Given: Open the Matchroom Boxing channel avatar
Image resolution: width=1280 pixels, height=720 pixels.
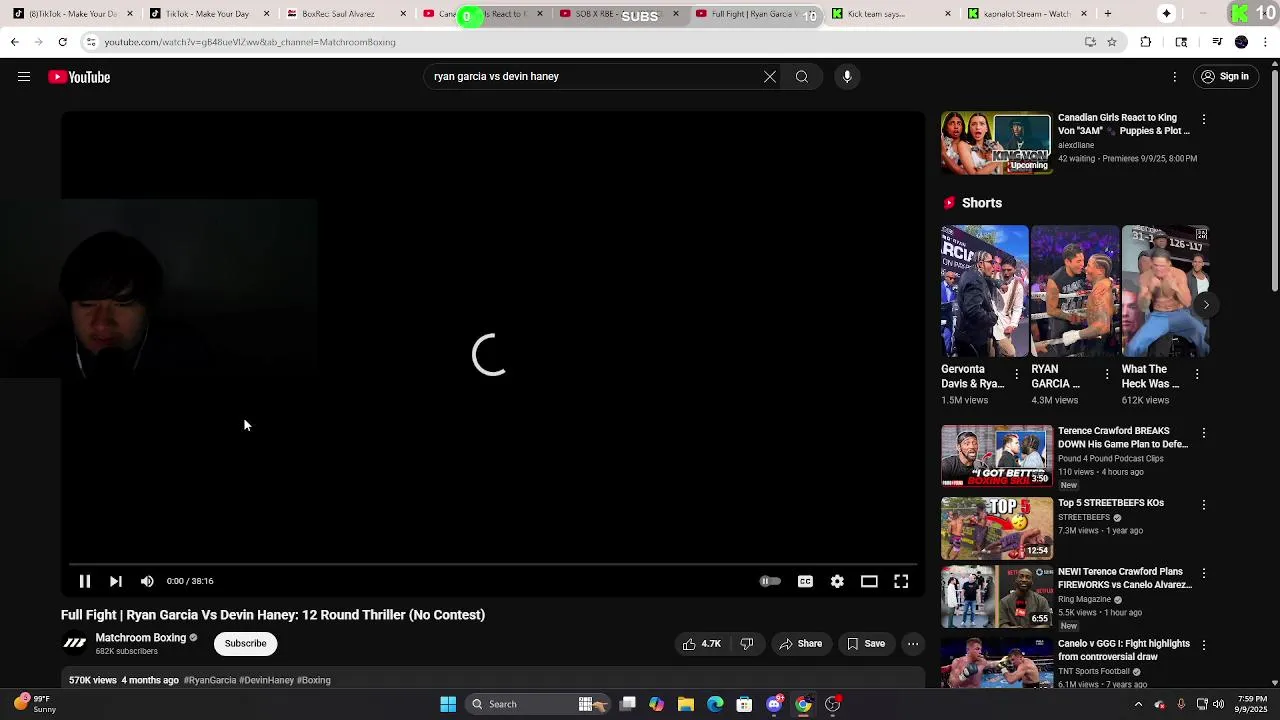Looking at the screenshot, I should (75, 643).
